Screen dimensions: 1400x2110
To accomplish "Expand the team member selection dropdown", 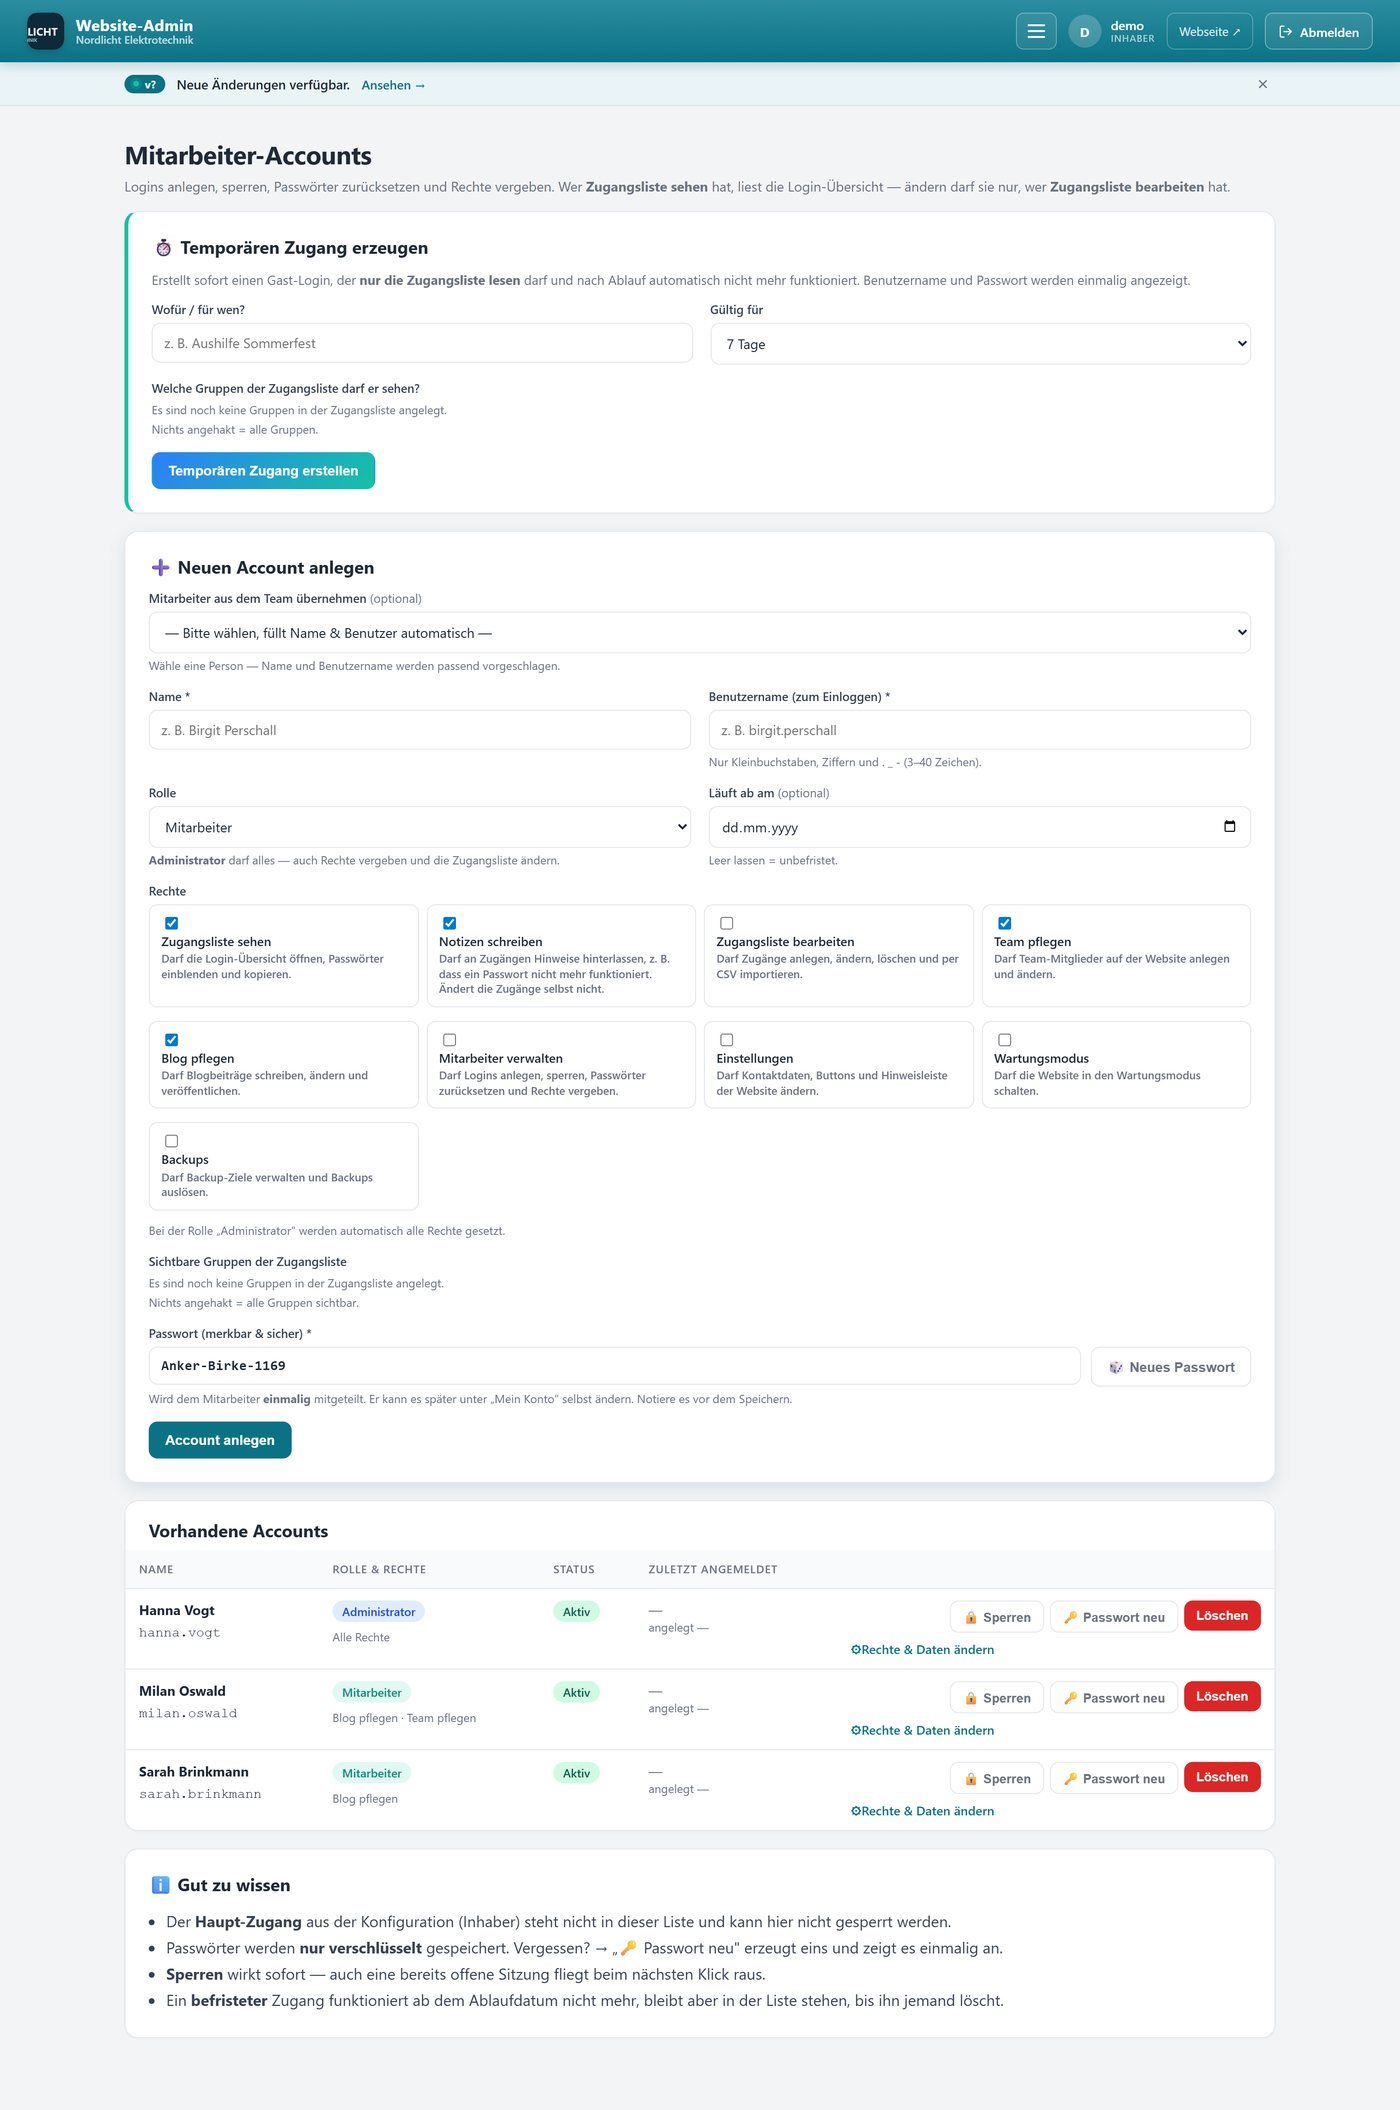I will coord(699,632).
